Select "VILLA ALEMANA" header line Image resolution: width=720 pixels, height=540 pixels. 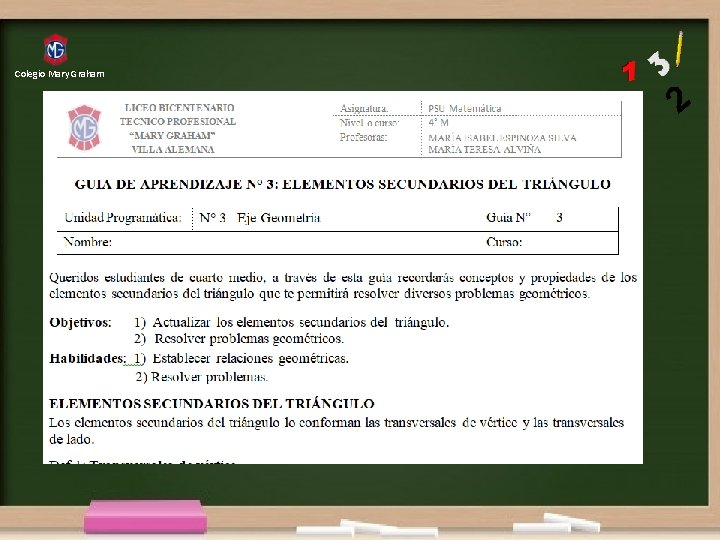173,149
